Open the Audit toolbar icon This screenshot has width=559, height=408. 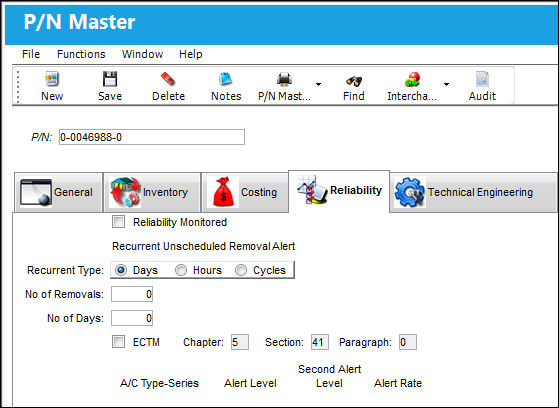pos(482,79)
